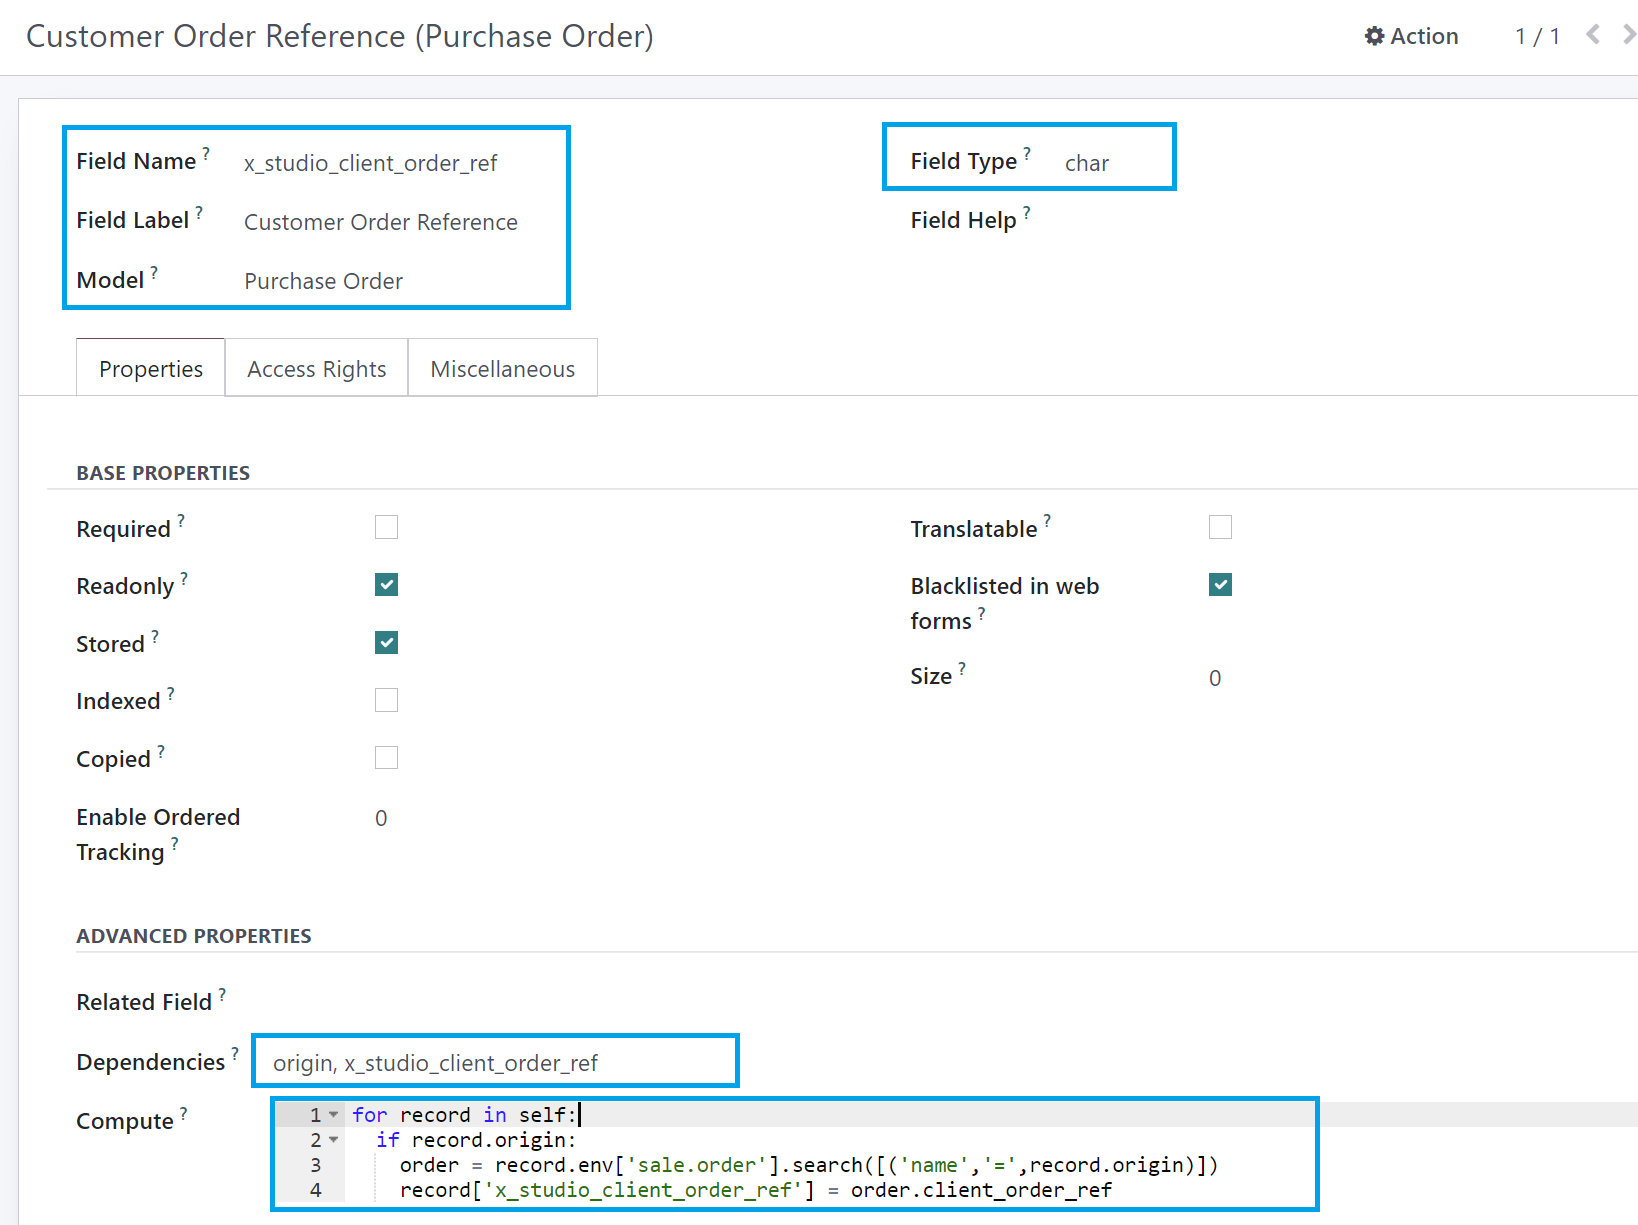Click the Field Name value x_studio_client_order_ref
Screen dimensions: 1638x1225
tap(371, 163)
